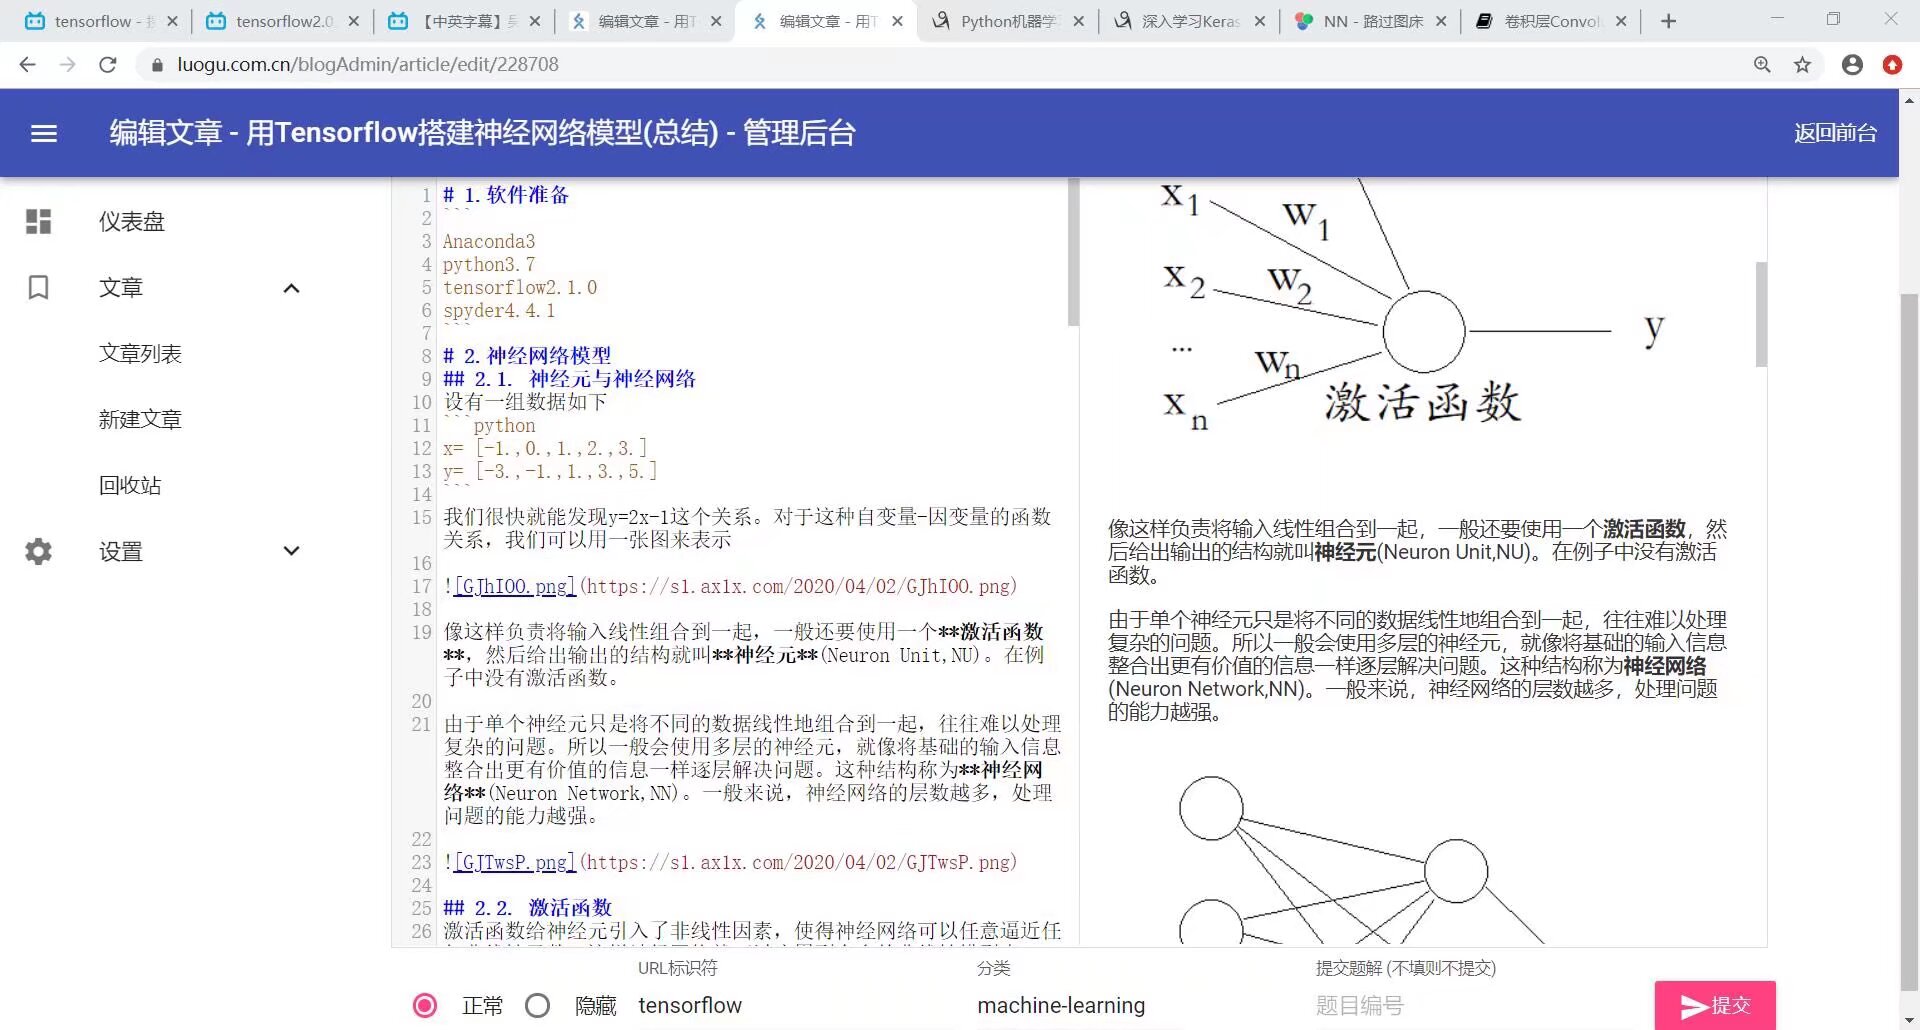Close the NN - 路过图床 tab

1440,21
